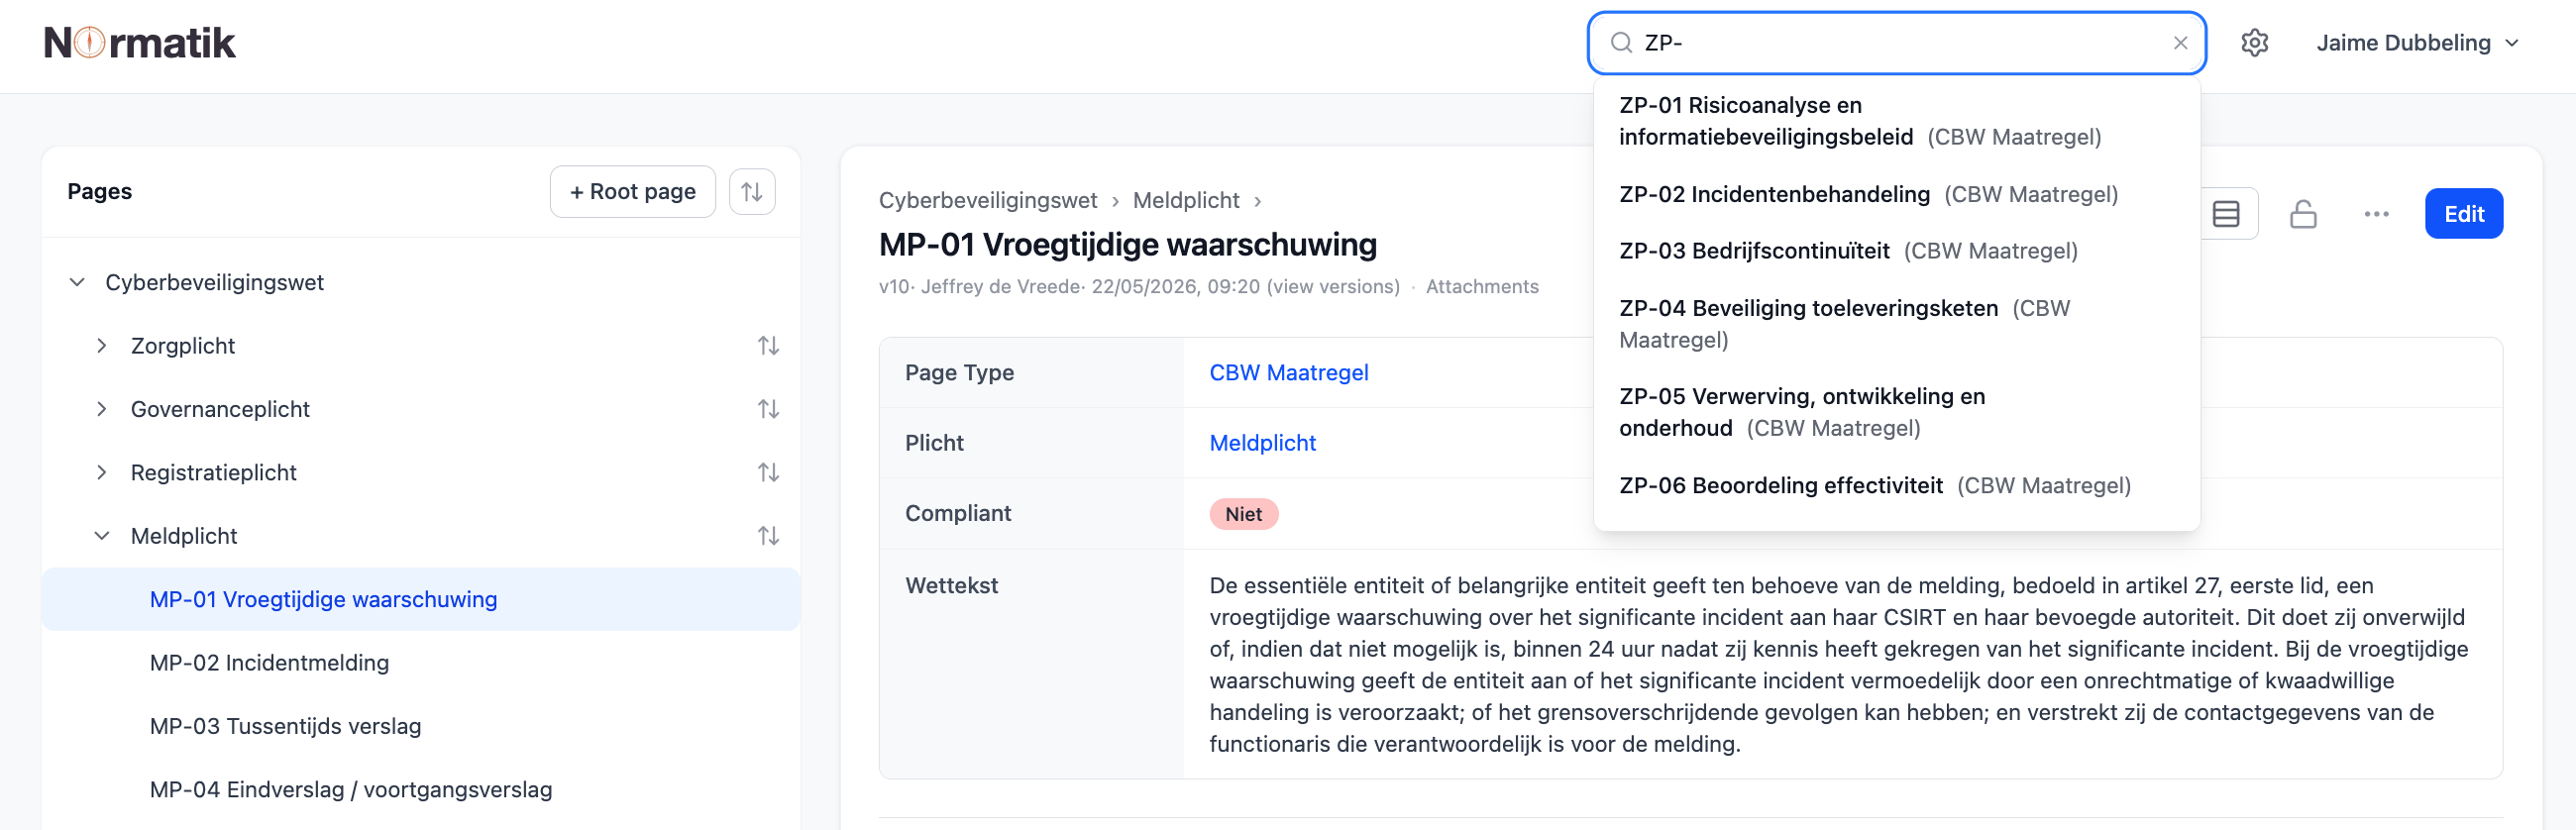This screenshot has height=830, width=2576.
Task: Open the Governanceplicht page in the tree
Action: 220,409
